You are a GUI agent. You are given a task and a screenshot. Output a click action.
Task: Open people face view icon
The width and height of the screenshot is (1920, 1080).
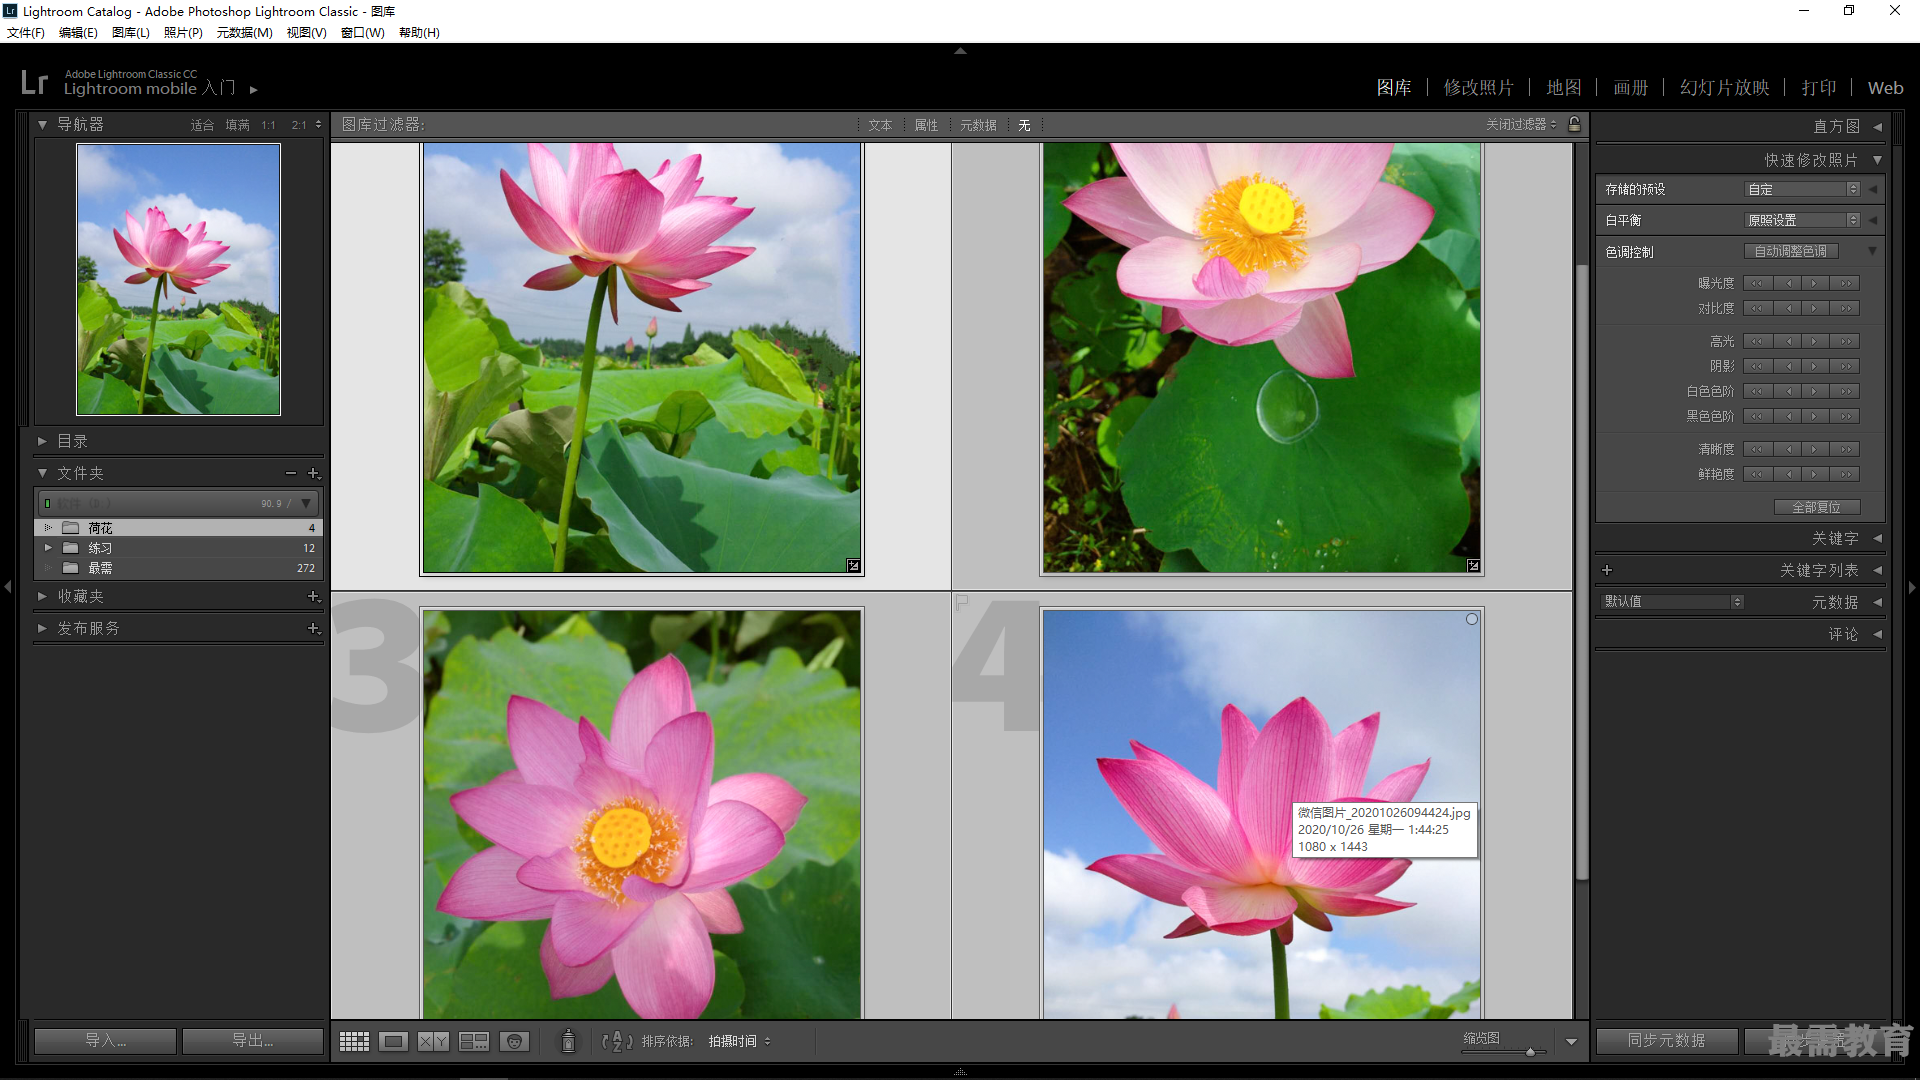(514, 1041)
